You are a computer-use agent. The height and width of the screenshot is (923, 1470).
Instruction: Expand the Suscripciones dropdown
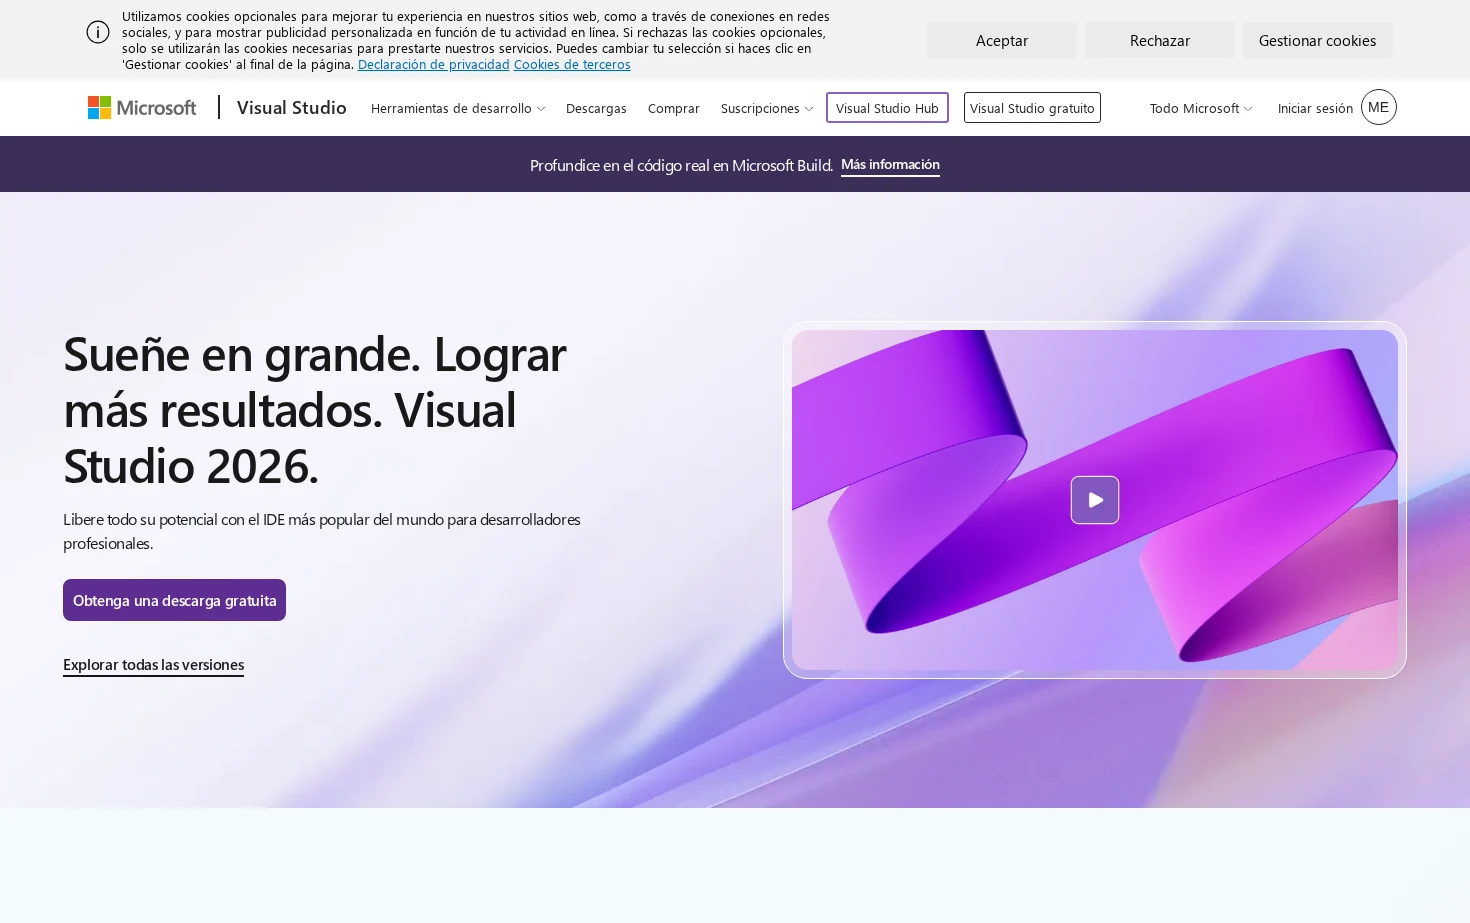(x=767, y=109)
